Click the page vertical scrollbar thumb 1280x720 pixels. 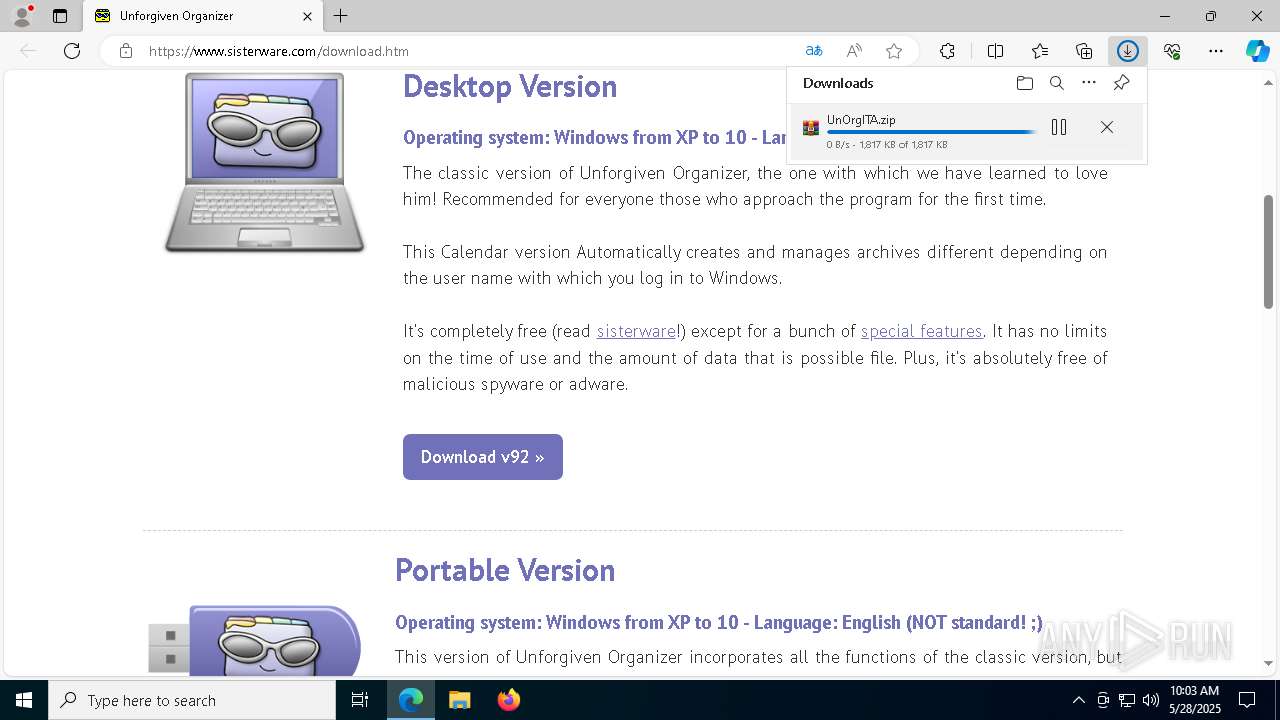(x=1268, y=252)
